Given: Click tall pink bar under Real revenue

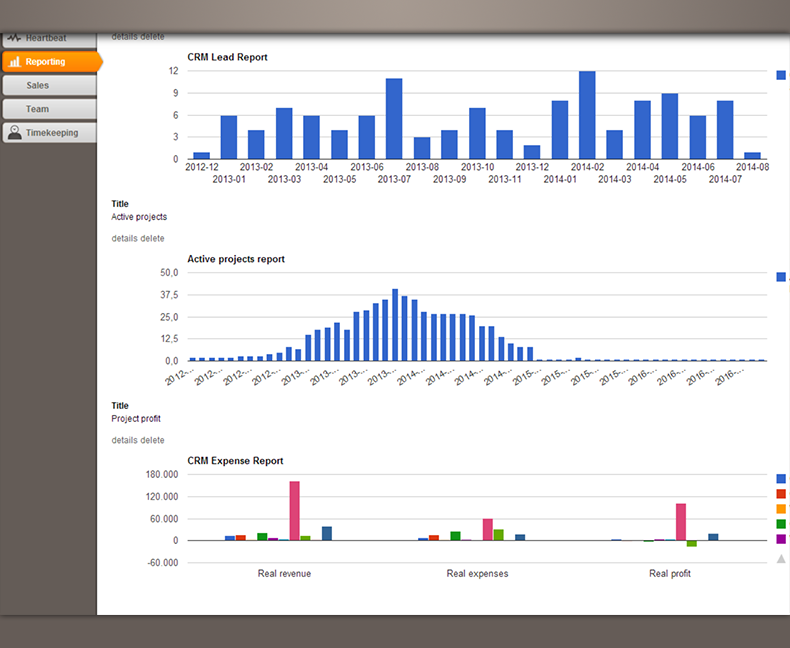Looking at the screenshot, I should 295,510.
